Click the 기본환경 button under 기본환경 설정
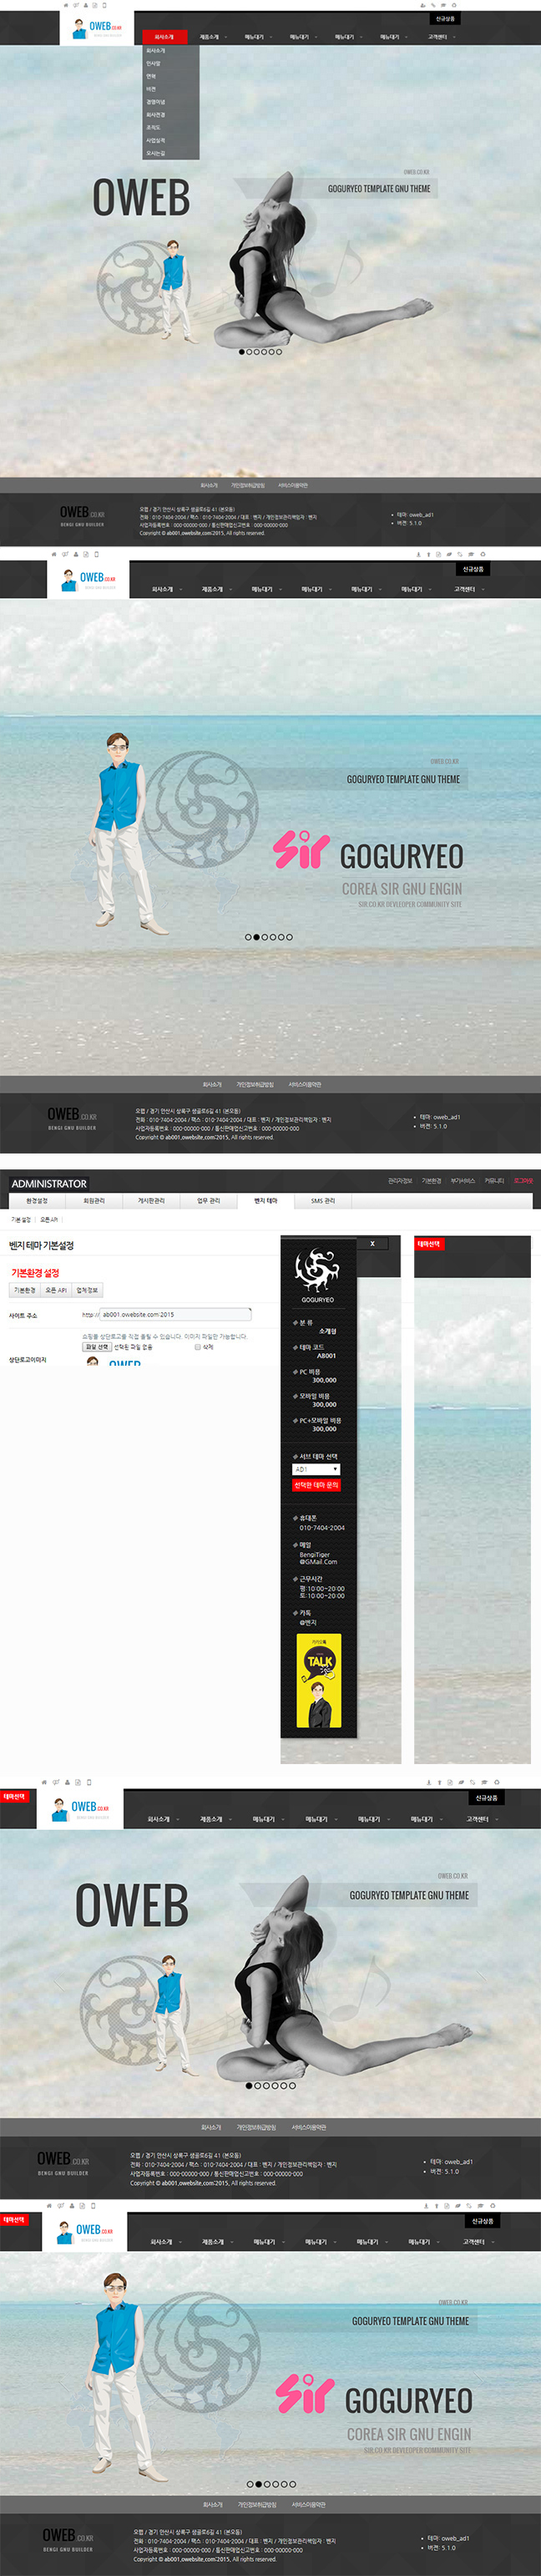 [24, 1290]
